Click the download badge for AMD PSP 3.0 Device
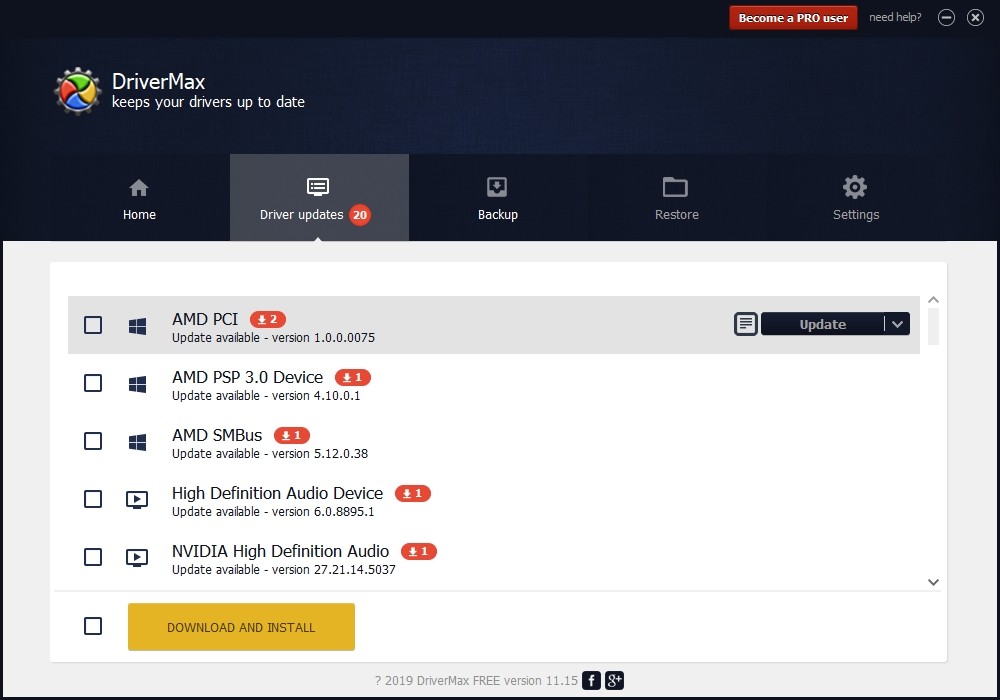The image size is (1000, 700). pyautogui.click(x=353, y=377)
